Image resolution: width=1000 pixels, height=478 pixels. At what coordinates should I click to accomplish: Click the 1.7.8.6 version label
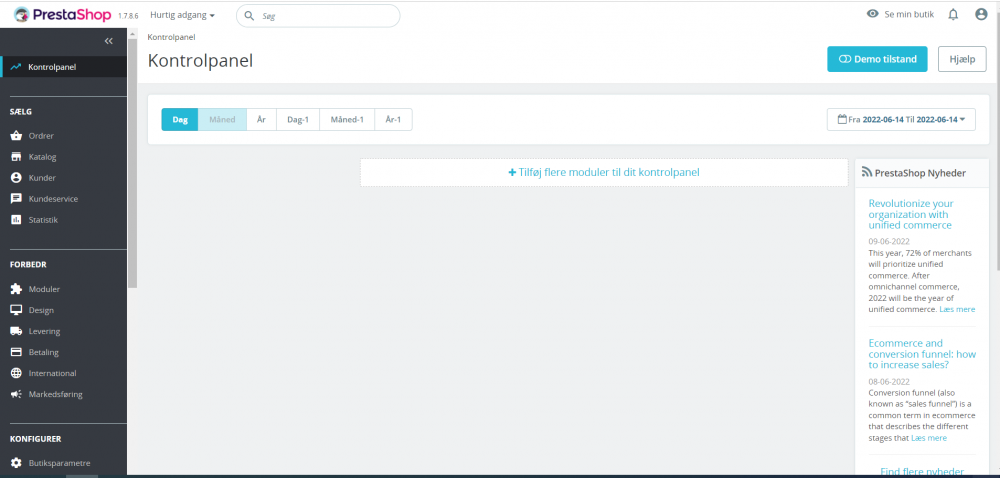tap(128, 15)
